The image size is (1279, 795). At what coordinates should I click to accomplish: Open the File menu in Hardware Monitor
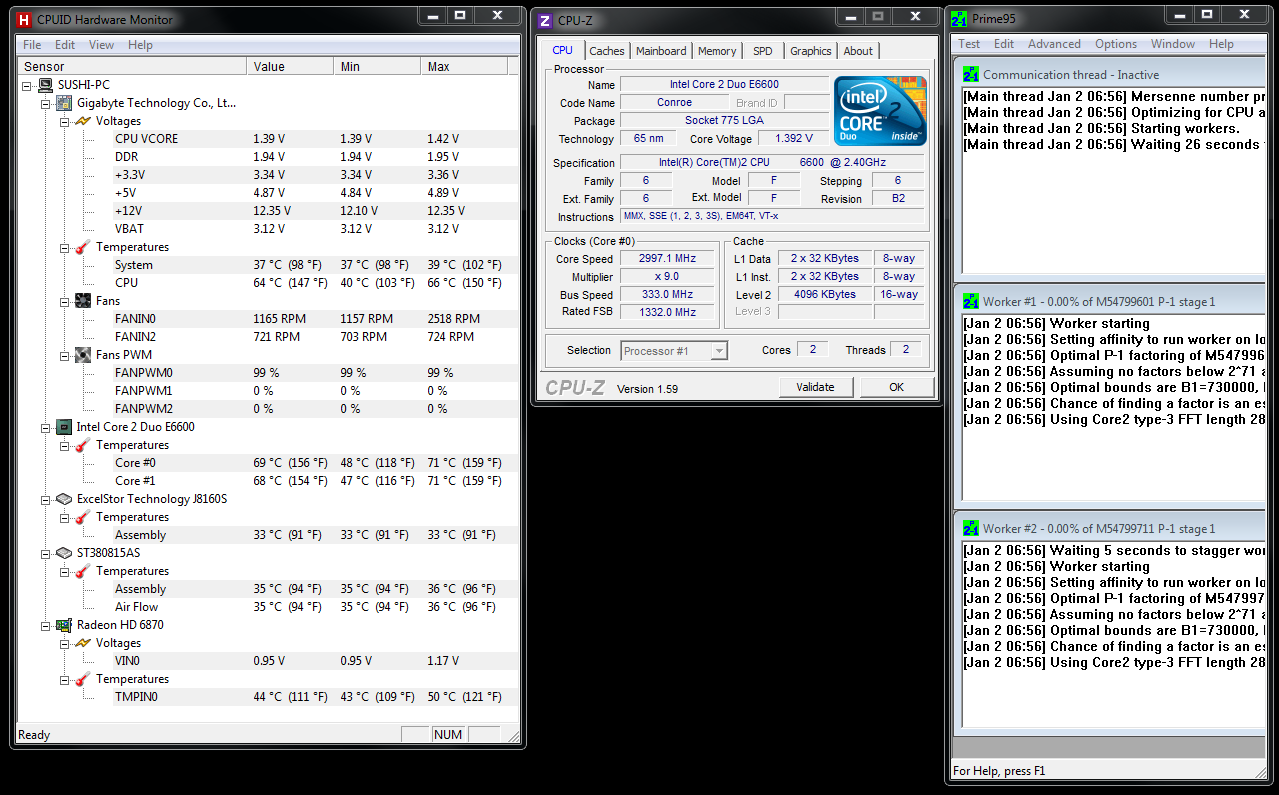pyautogui.click(x=32, y=45)
